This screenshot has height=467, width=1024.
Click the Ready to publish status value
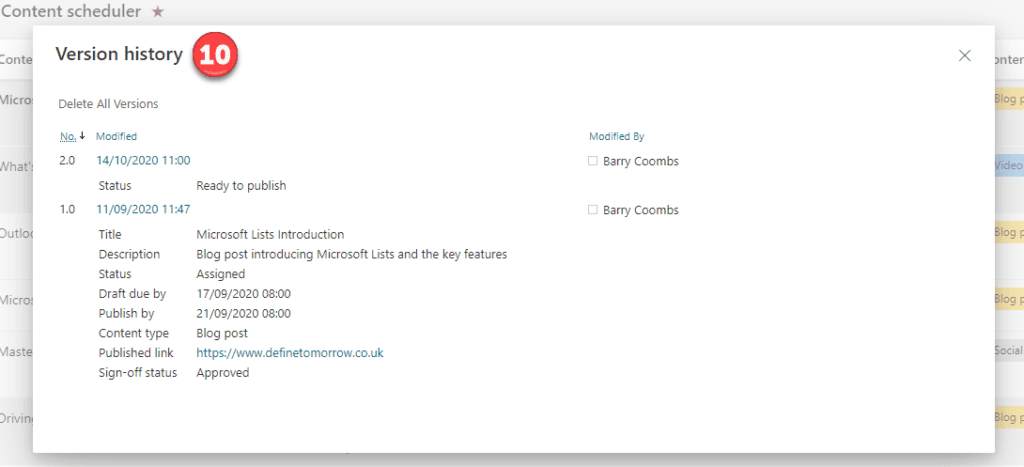(241, 185)
